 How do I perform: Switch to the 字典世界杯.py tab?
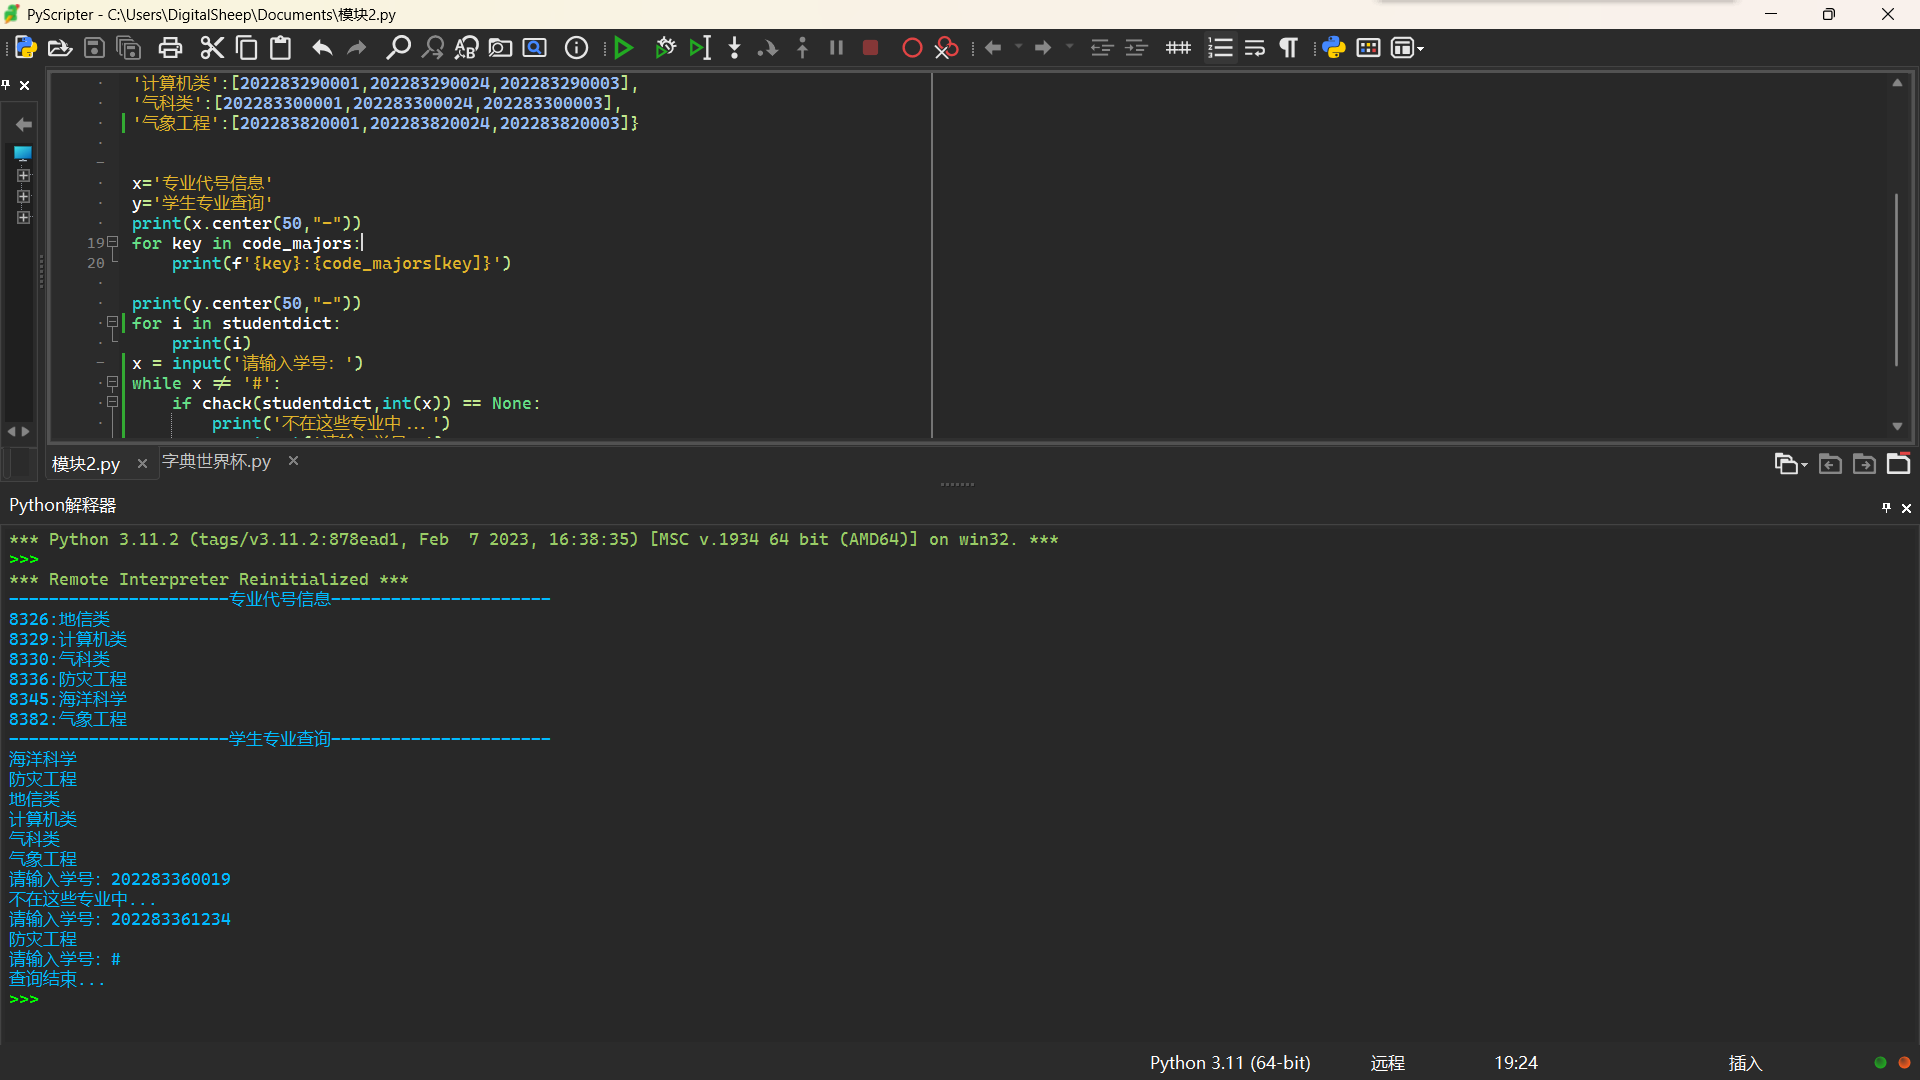point(217,461)
